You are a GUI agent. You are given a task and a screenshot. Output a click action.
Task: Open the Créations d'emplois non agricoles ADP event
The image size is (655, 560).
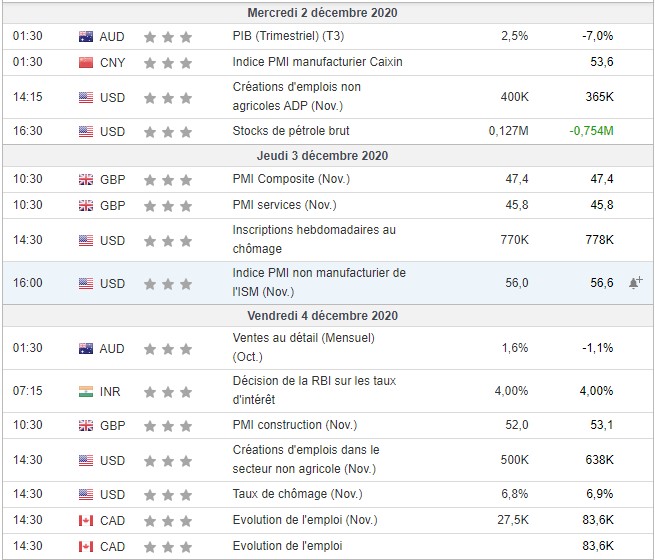296,98
